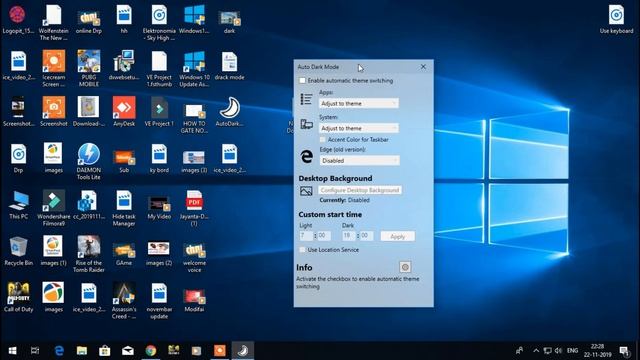This screenshot has height=360, width=640.
Task: Click the System devices icon
Action: point(306,124)
